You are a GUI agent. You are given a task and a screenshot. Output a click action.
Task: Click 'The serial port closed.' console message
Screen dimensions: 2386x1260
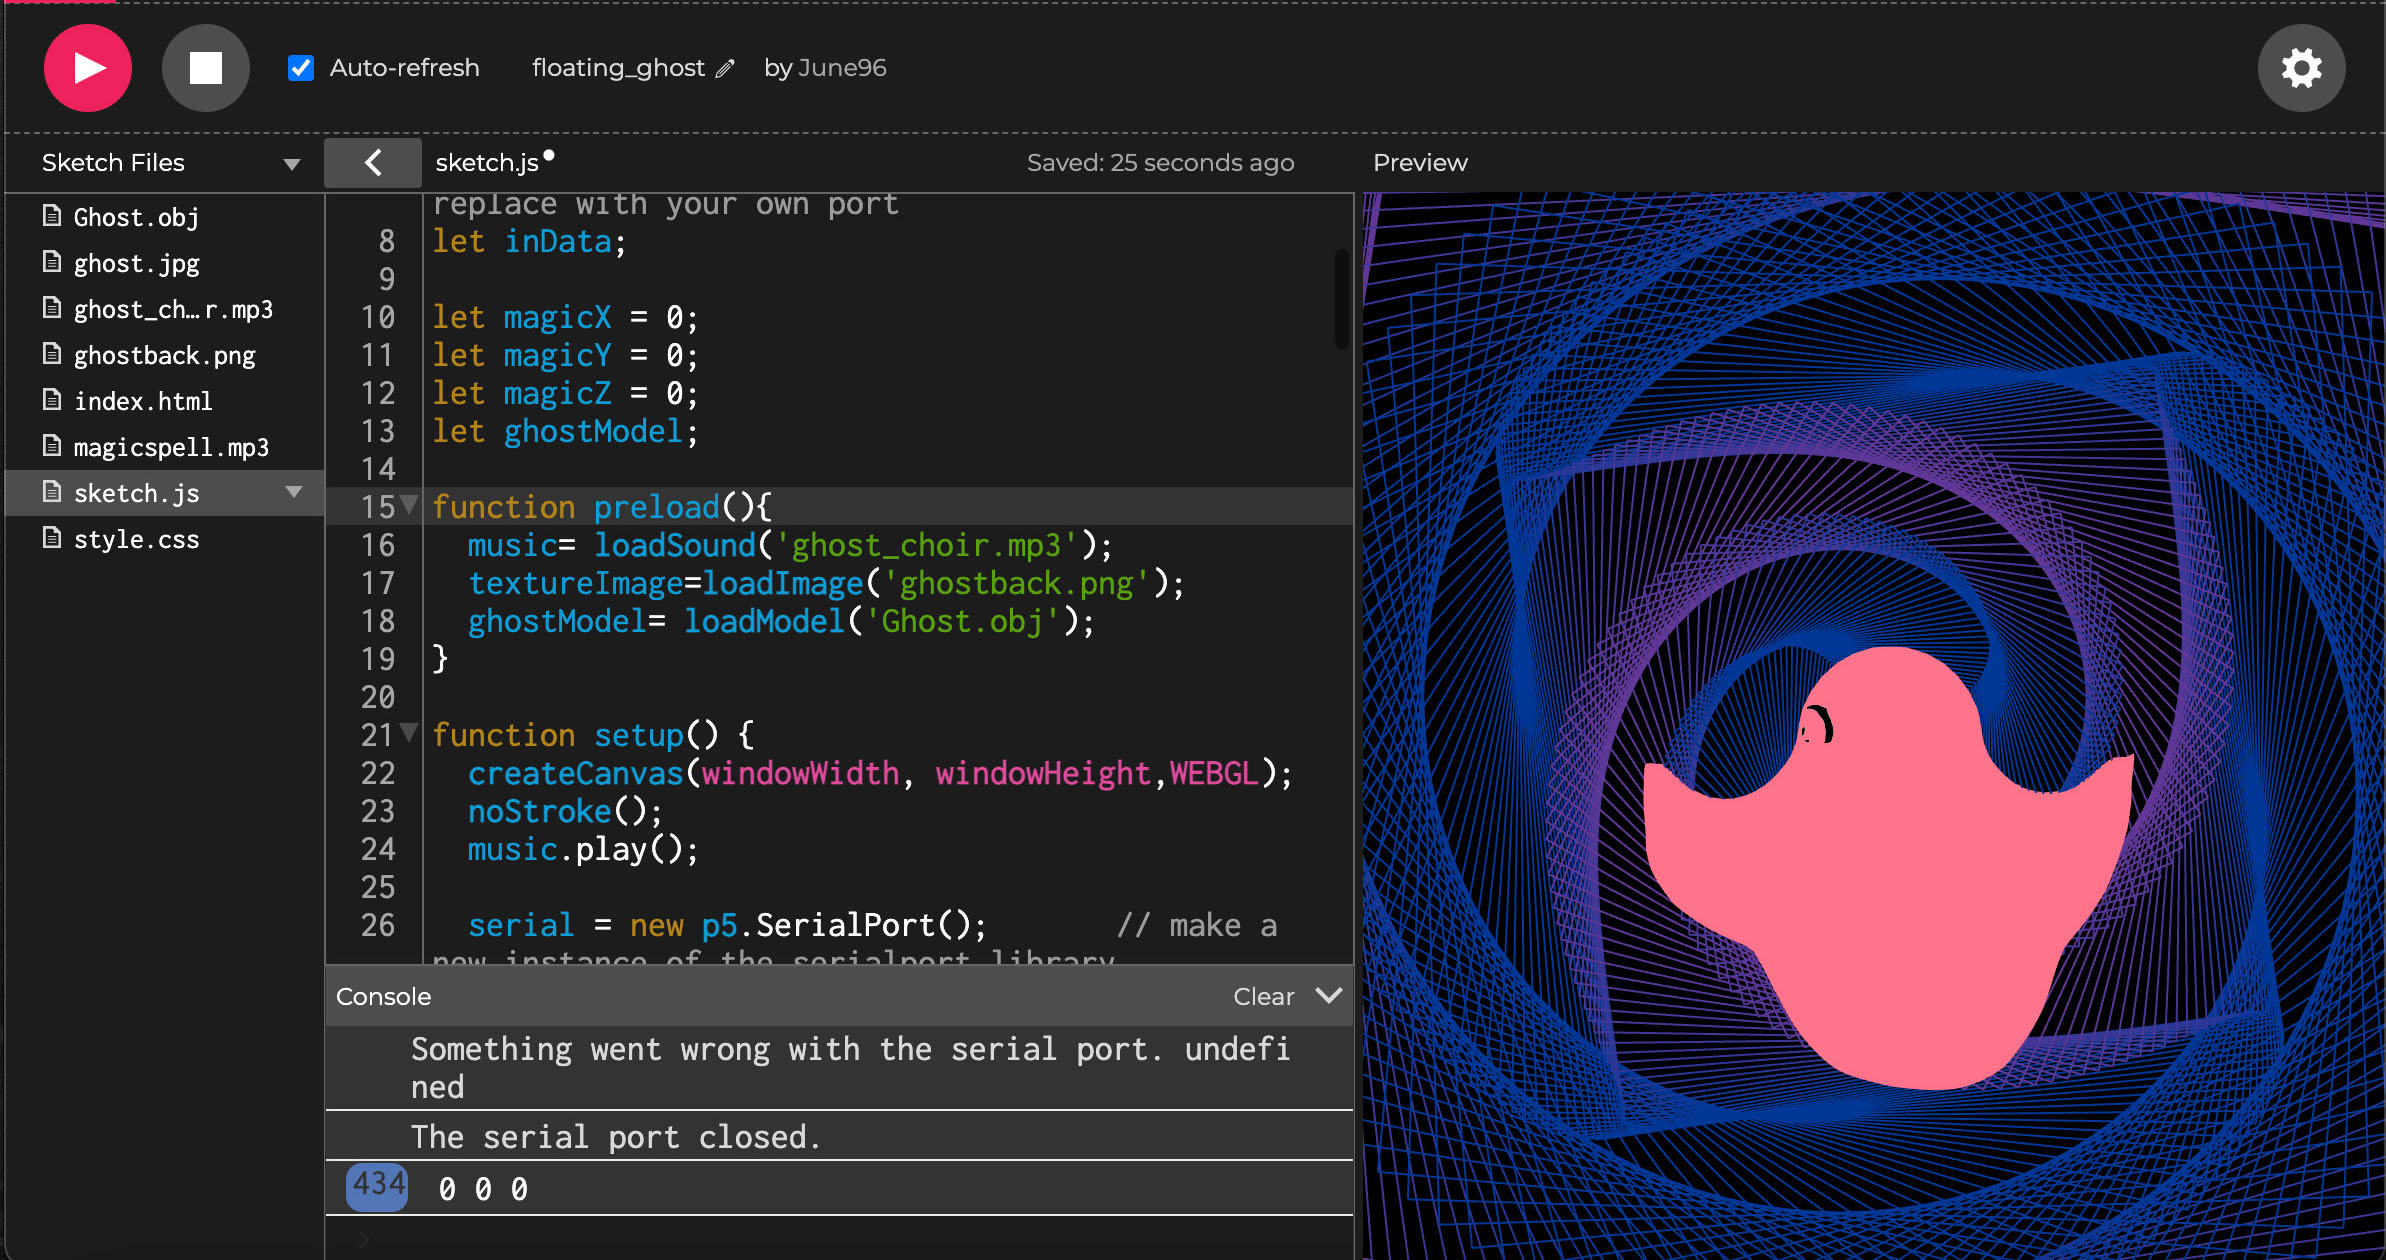(x=616, y=1137)
